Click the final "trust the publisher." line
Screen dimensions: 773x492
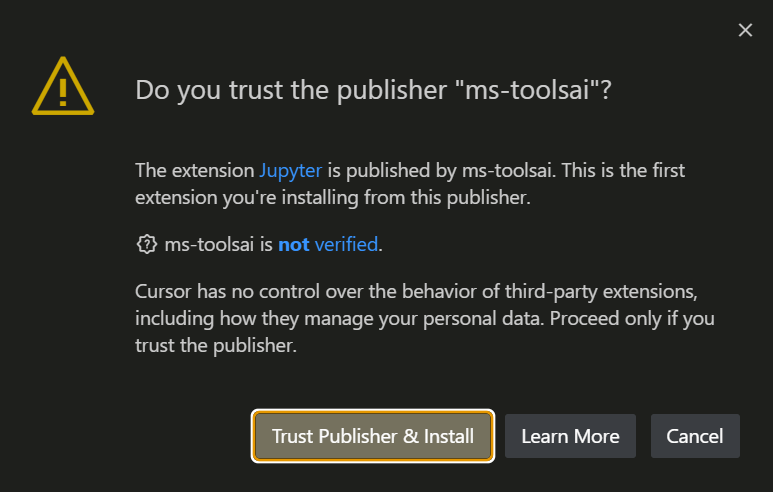coord(215,346)
